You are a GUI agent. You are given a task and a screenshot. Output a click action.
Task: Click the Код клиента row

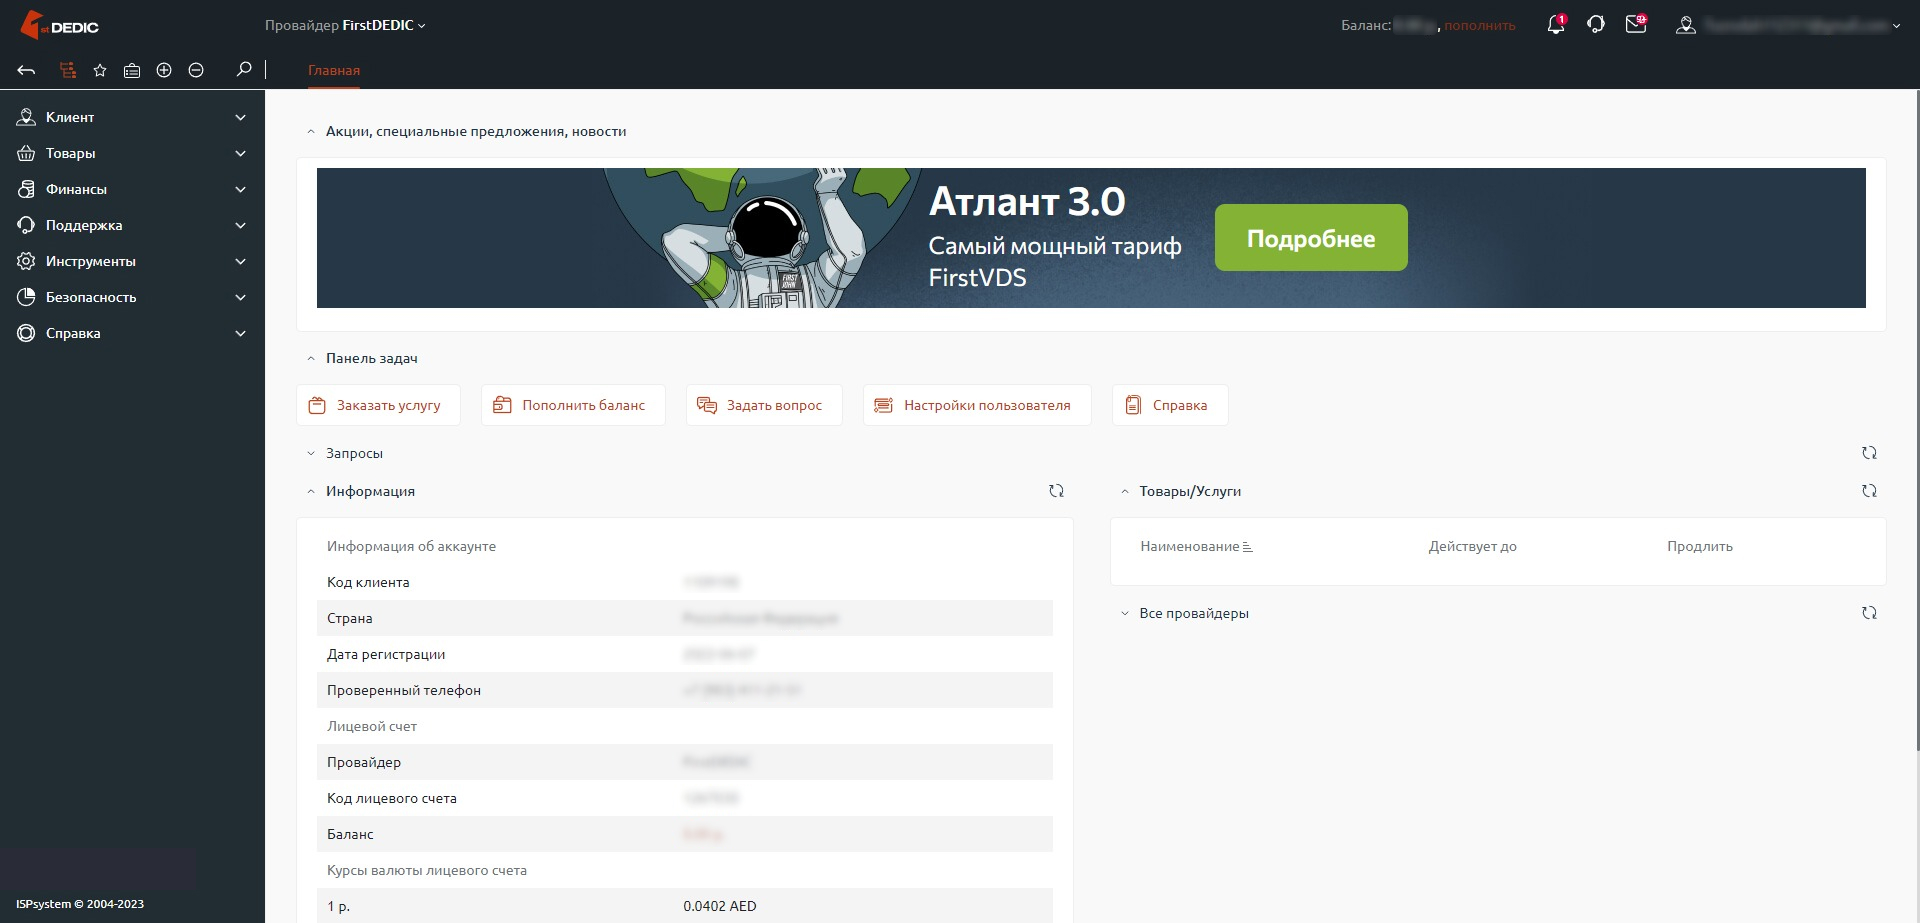pos(685,582)
